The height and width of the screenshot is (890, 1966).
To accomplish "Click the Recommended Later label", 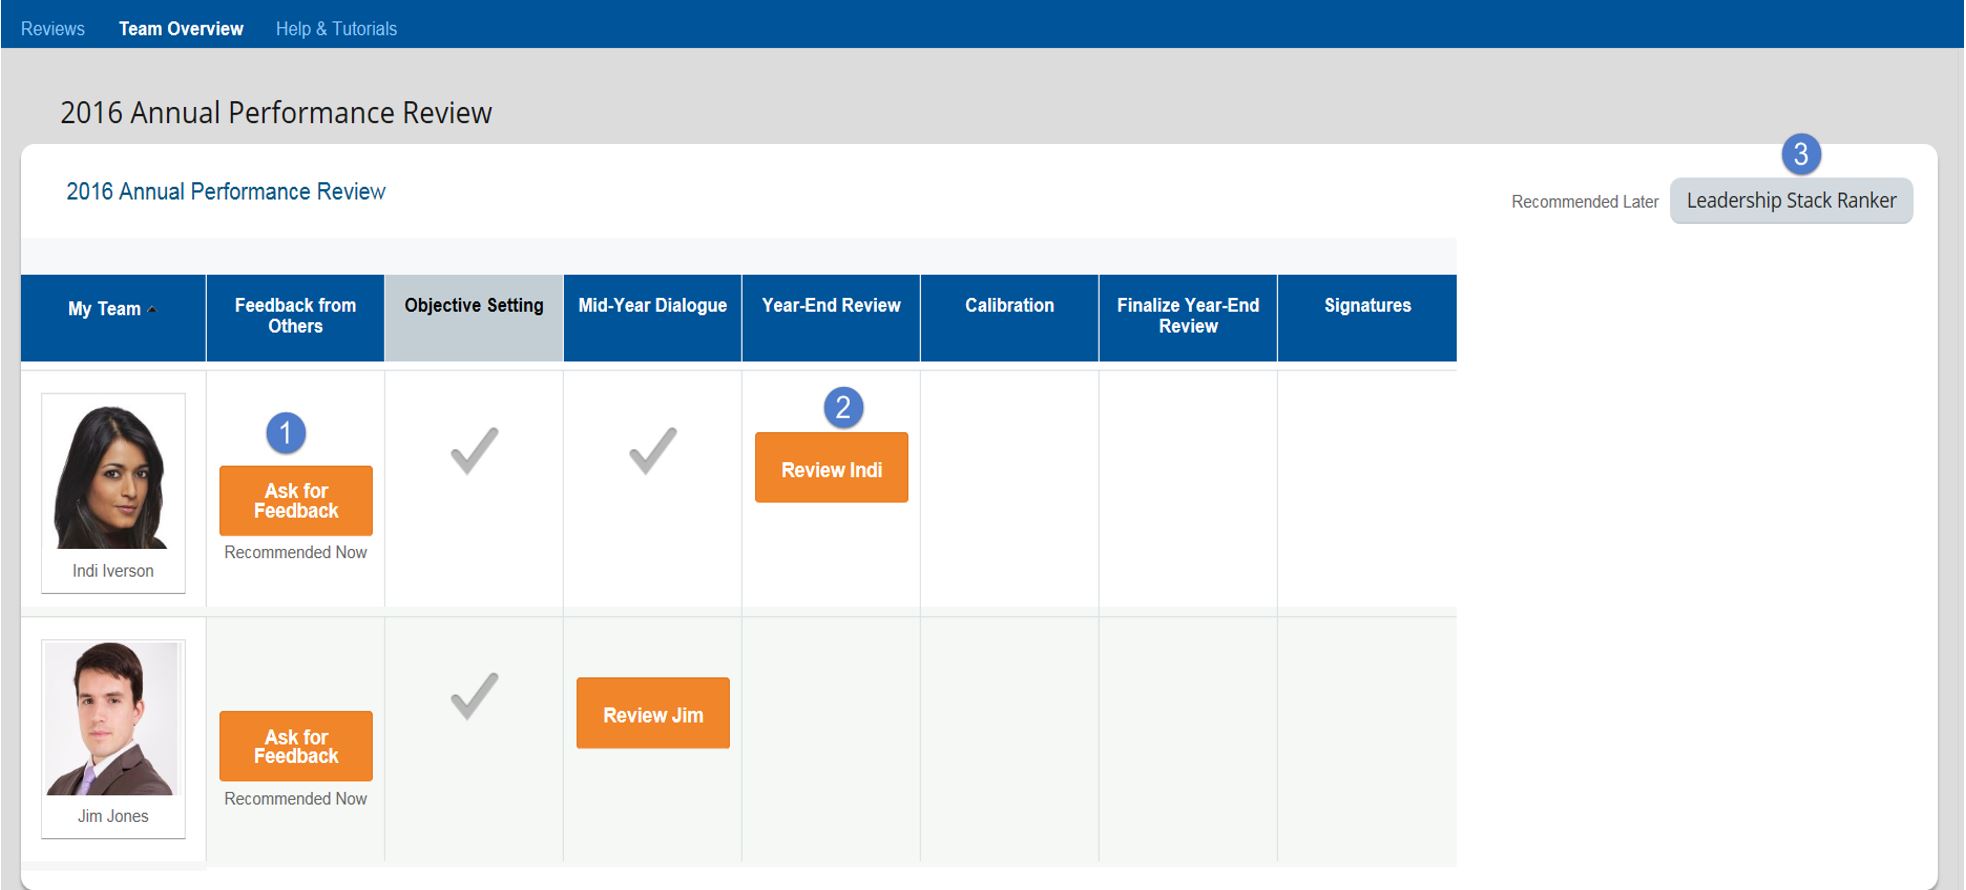I will tap(1585, 202).
